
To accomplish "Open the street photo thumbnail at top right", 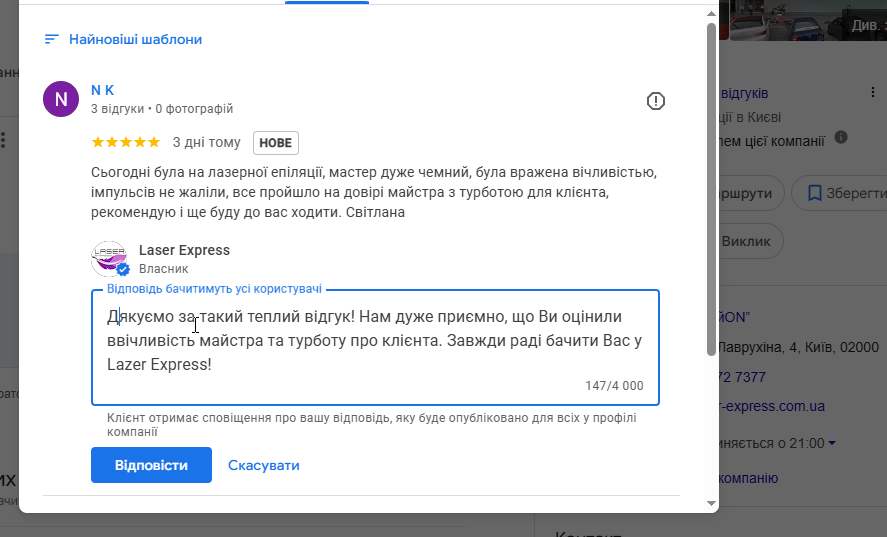I will click(808, 20).
